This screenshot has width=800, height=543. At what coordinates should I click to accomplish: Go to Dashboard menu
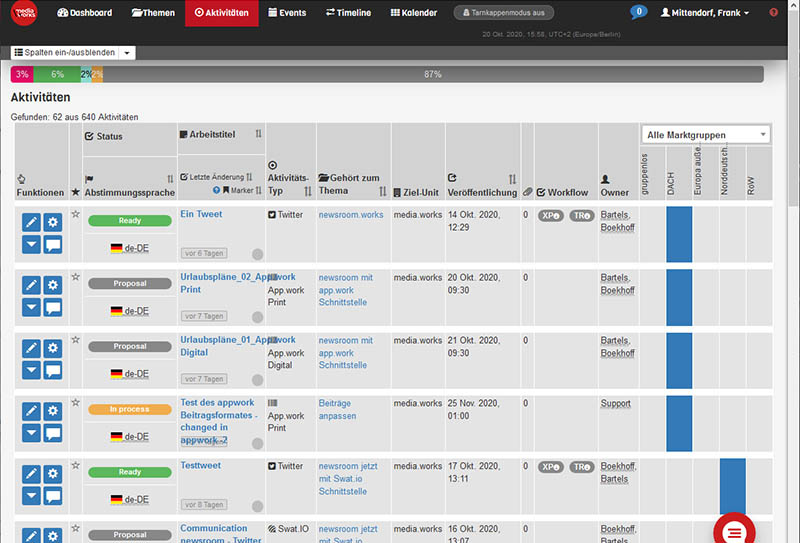coord(85,13)
